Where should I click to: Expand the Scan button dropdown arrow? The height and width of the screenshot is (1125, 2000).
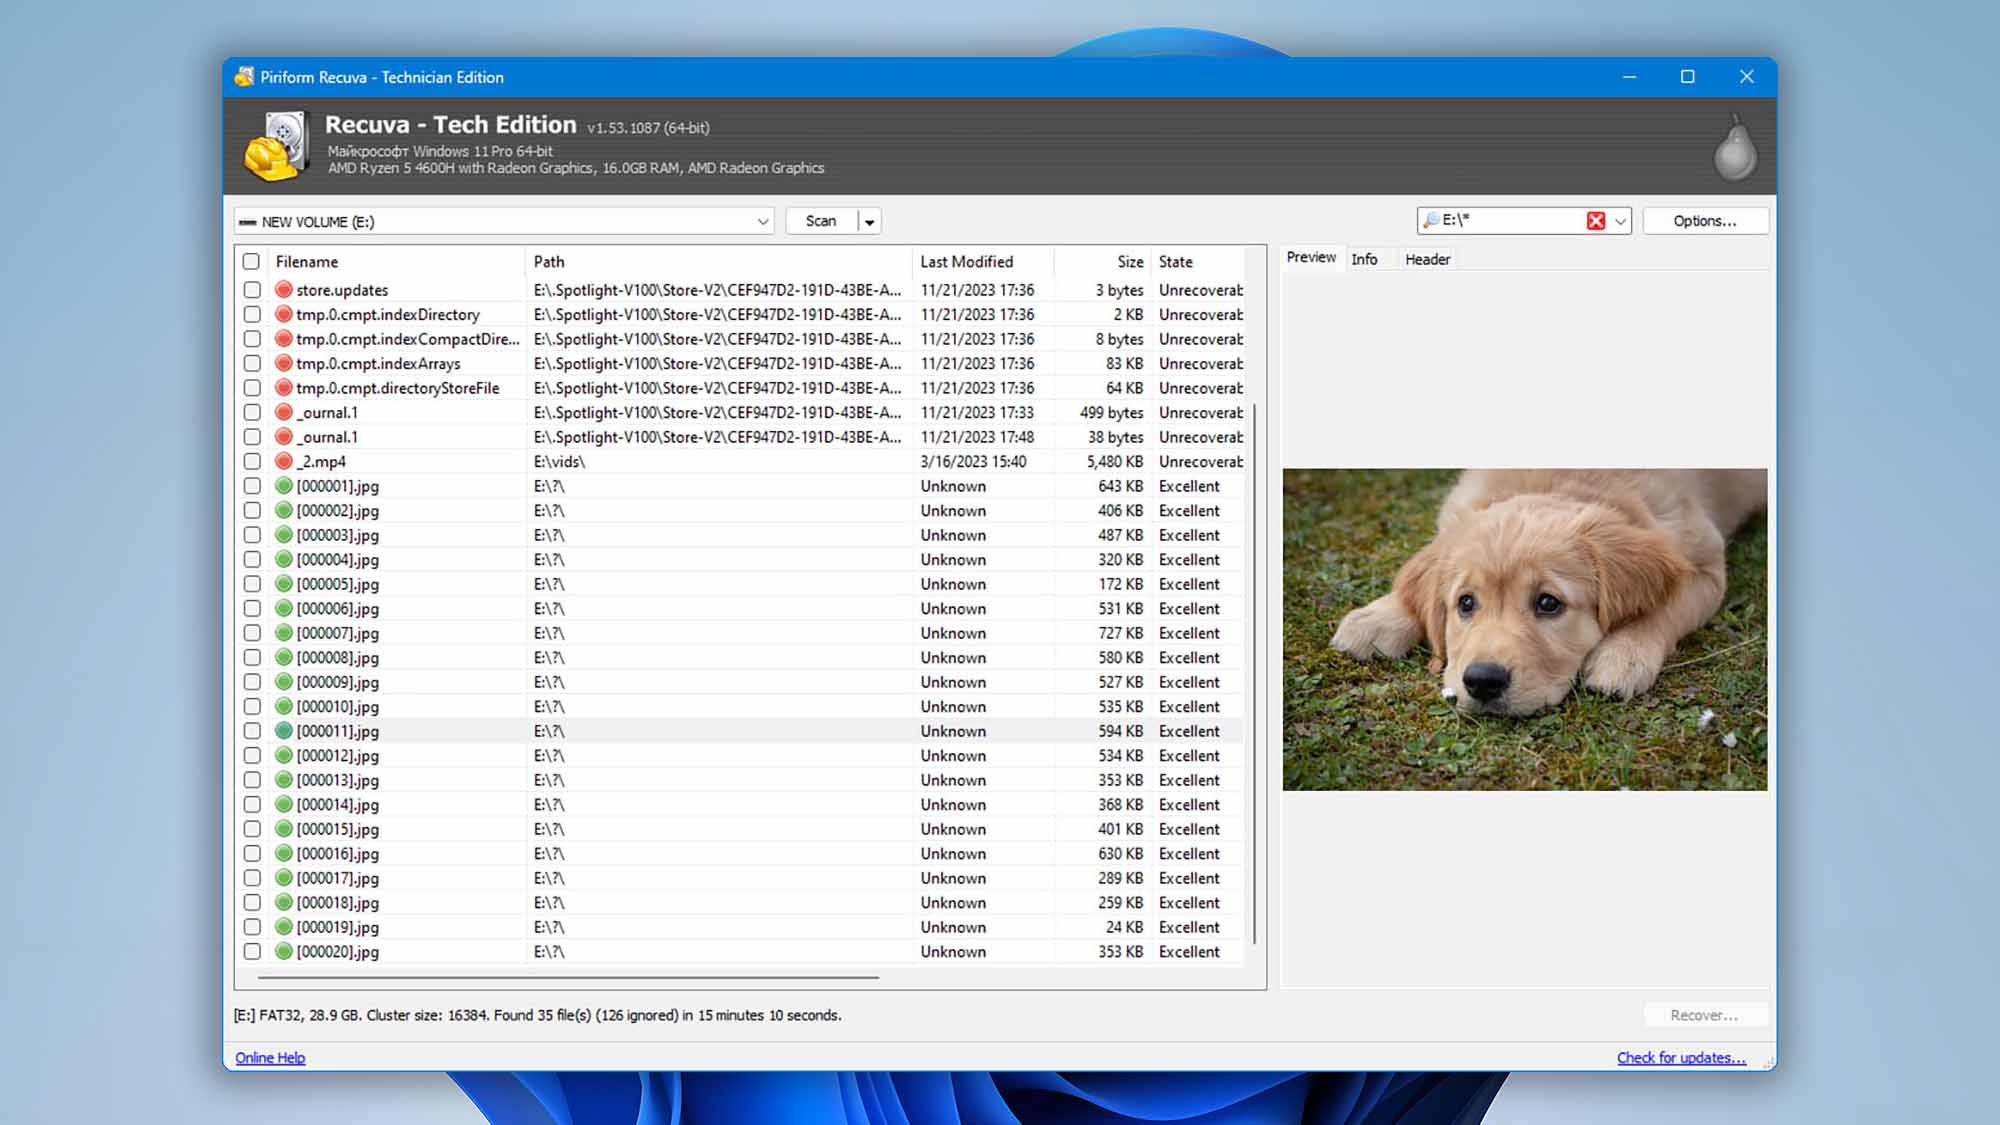(x=869, y=222)
